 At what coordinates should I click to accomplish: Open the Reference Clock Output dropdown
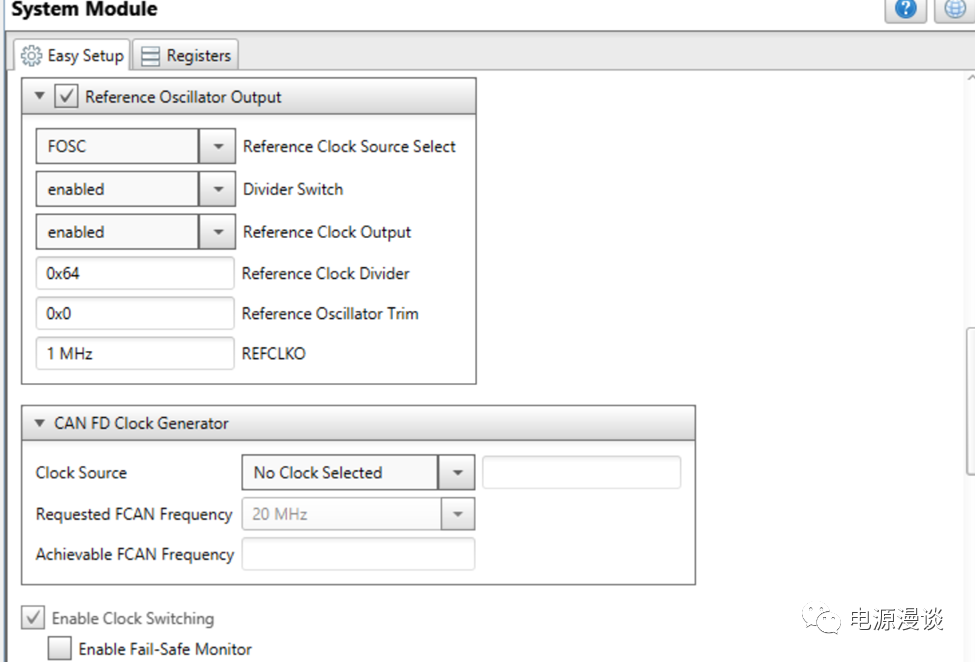217,233
